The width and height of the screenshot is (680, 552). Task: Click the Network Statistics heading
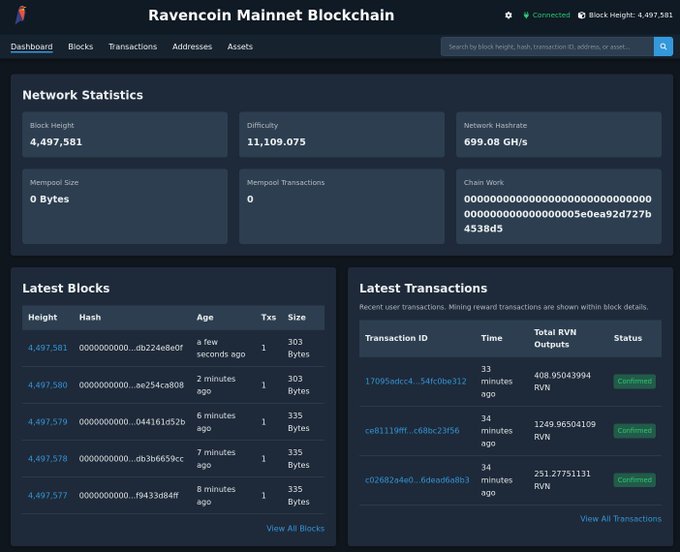click(82, 95)
